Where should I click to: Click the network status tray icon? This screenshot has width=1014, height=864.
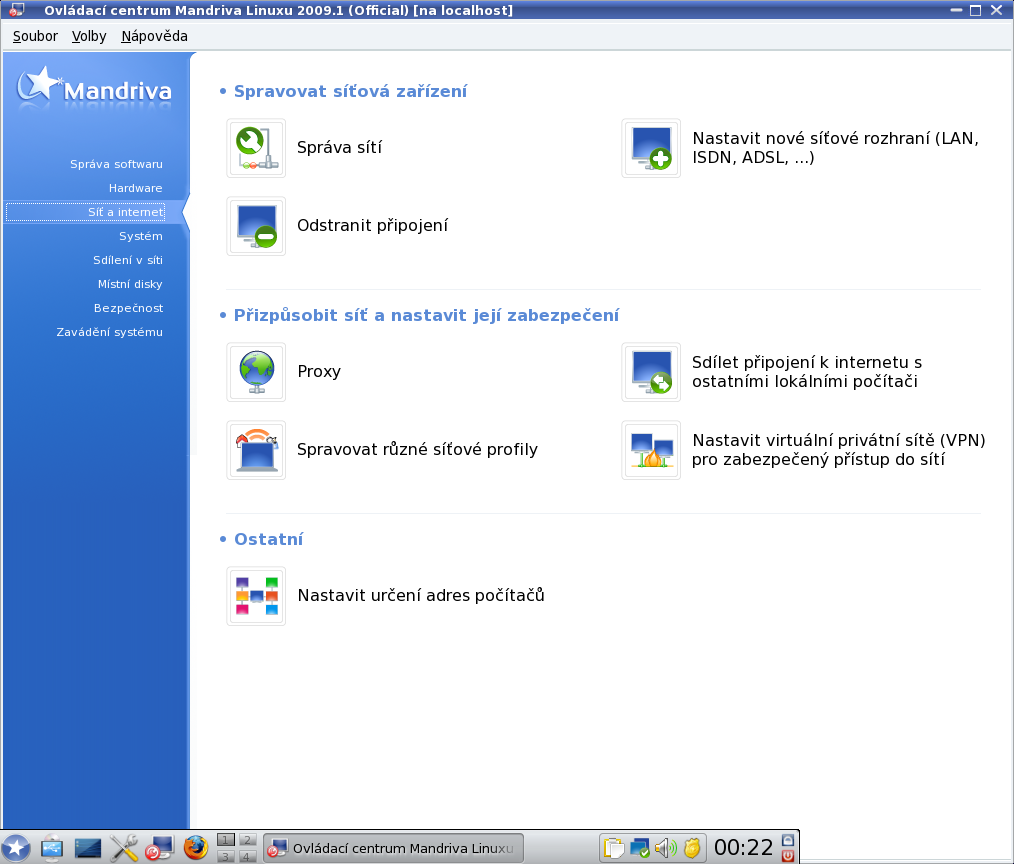[640, 848]
